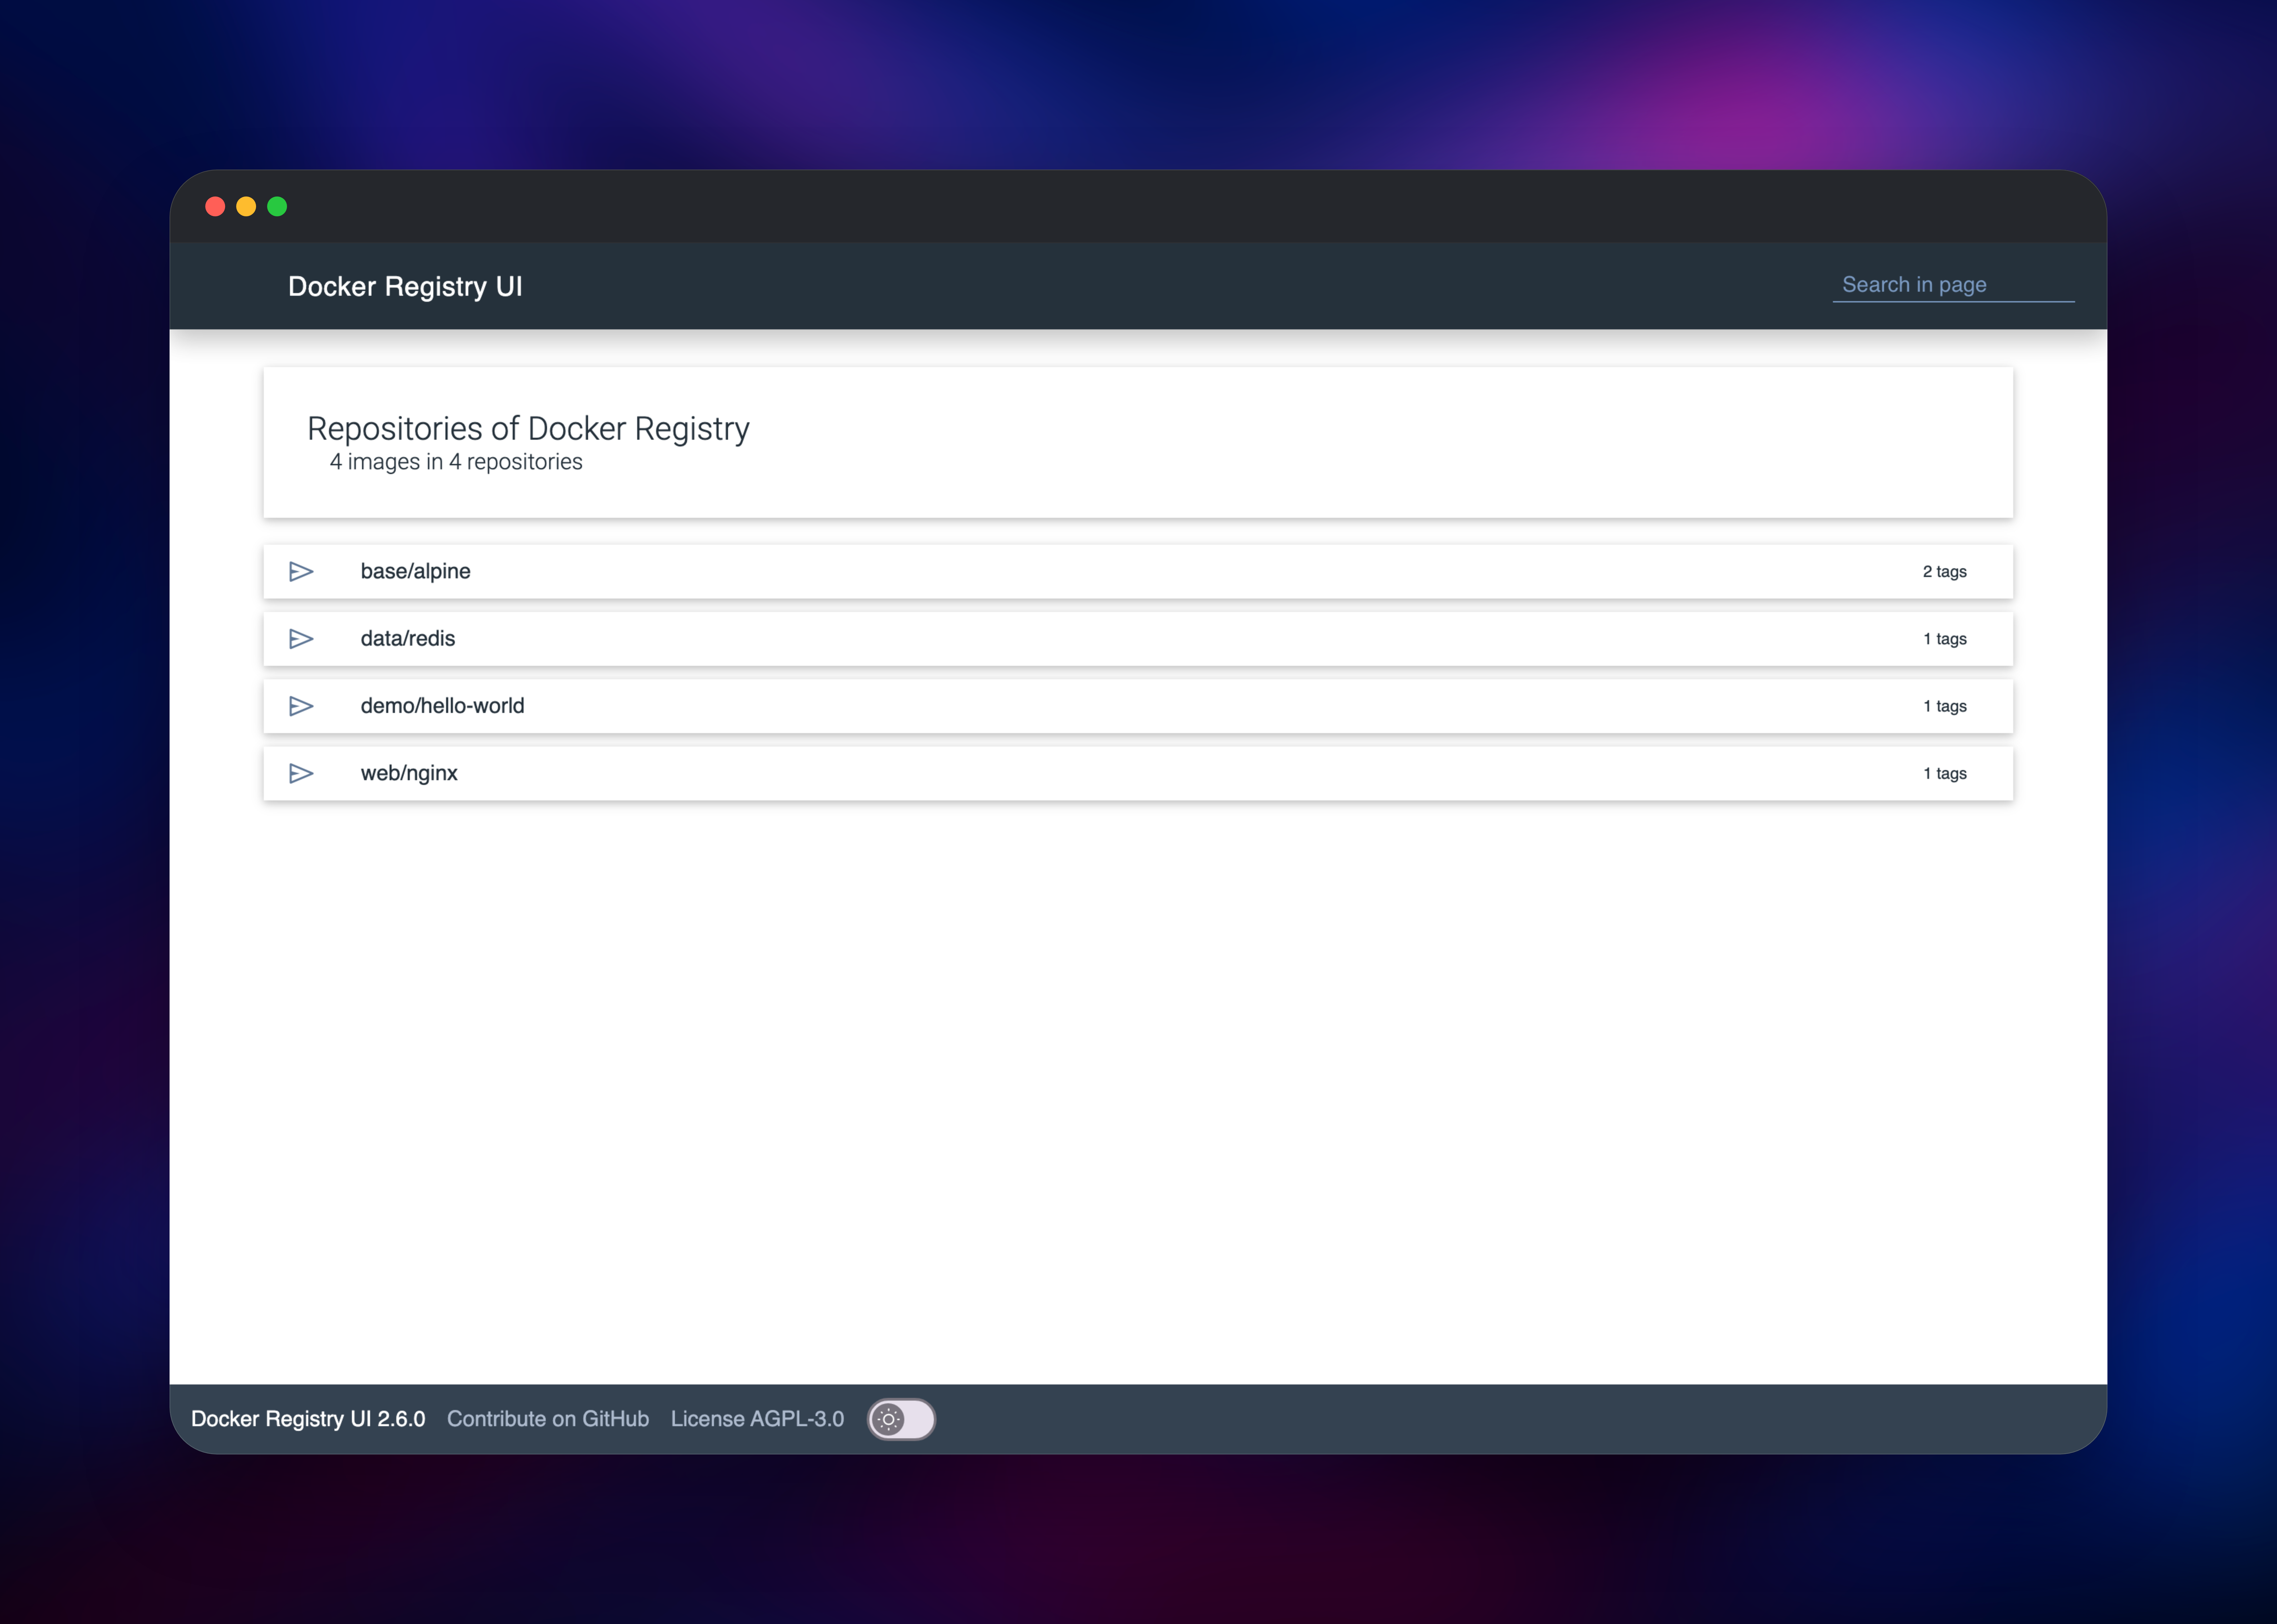Click Docker Registry UI 2.6.0 footer link
Viewport: 2277px width, 1624px height.
point(308,1419)
